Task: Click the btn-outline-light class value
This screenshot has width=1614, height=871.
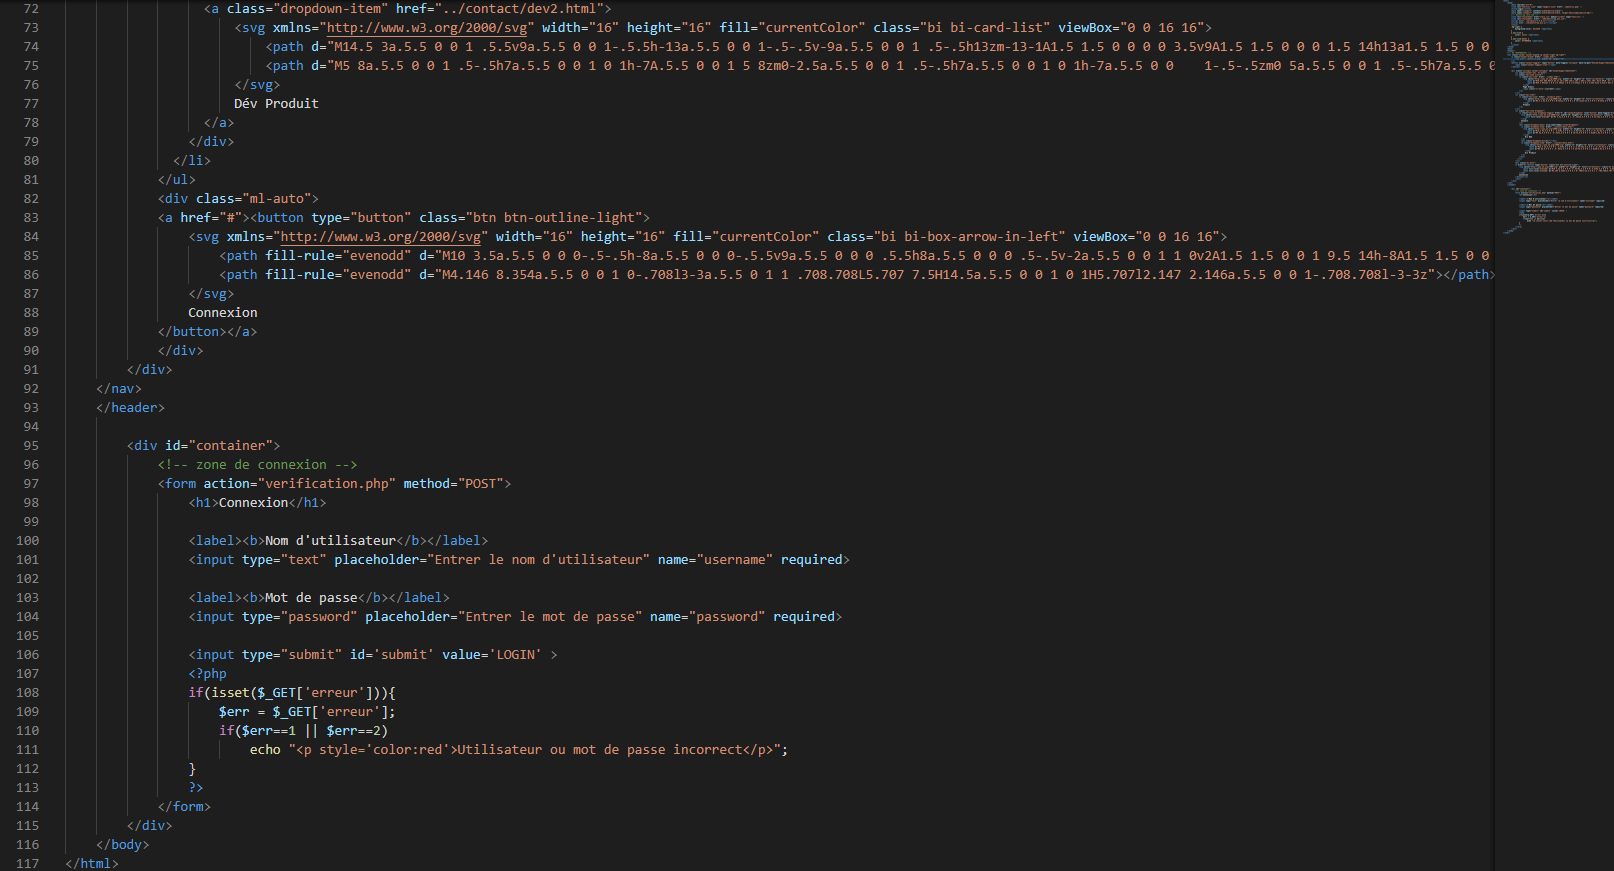Action: pos(569,218)
